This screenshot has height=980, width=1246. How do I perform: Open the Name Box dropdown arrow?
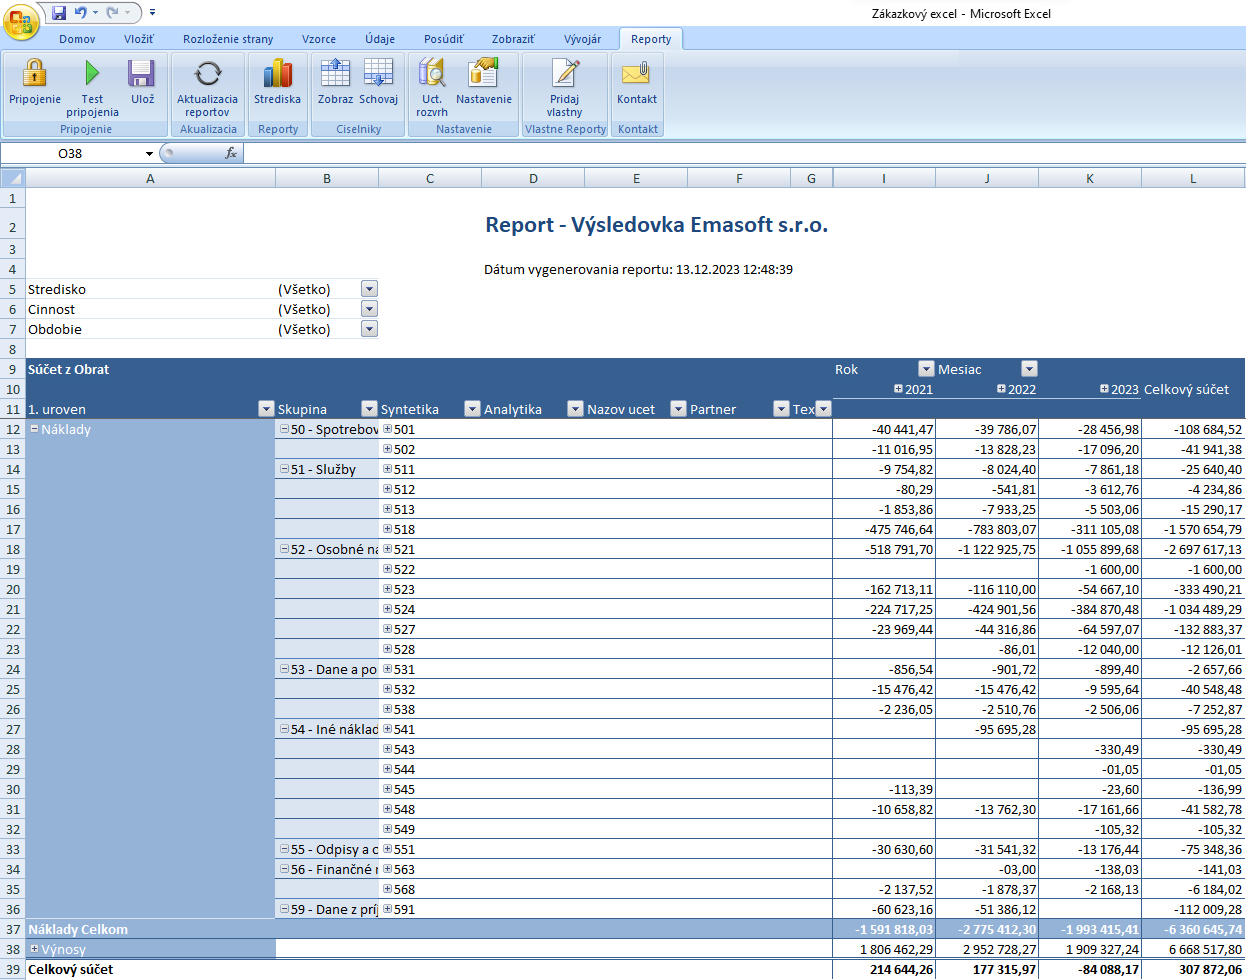click(150, 153)
